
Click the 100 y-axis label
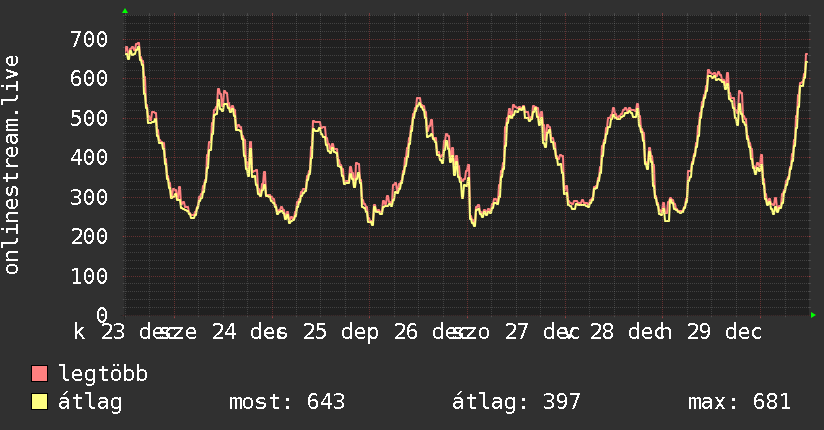coord(89,276)
